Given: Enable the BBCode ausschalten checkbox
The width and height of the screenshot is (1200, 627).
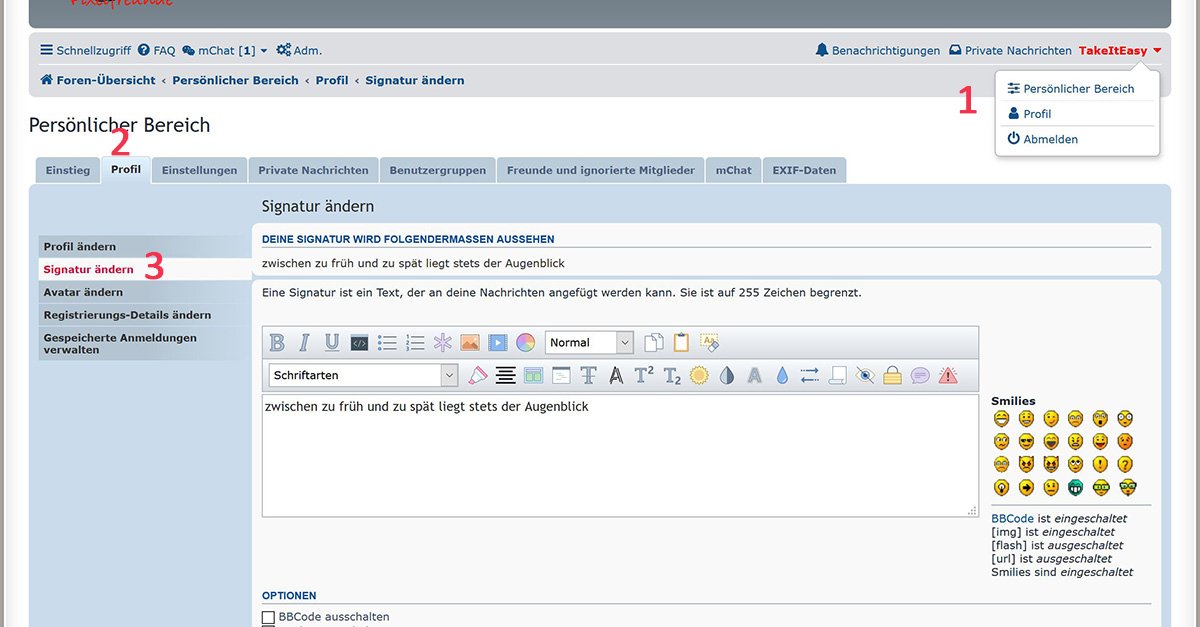Looking at the screenshot, I should (268, 617).
